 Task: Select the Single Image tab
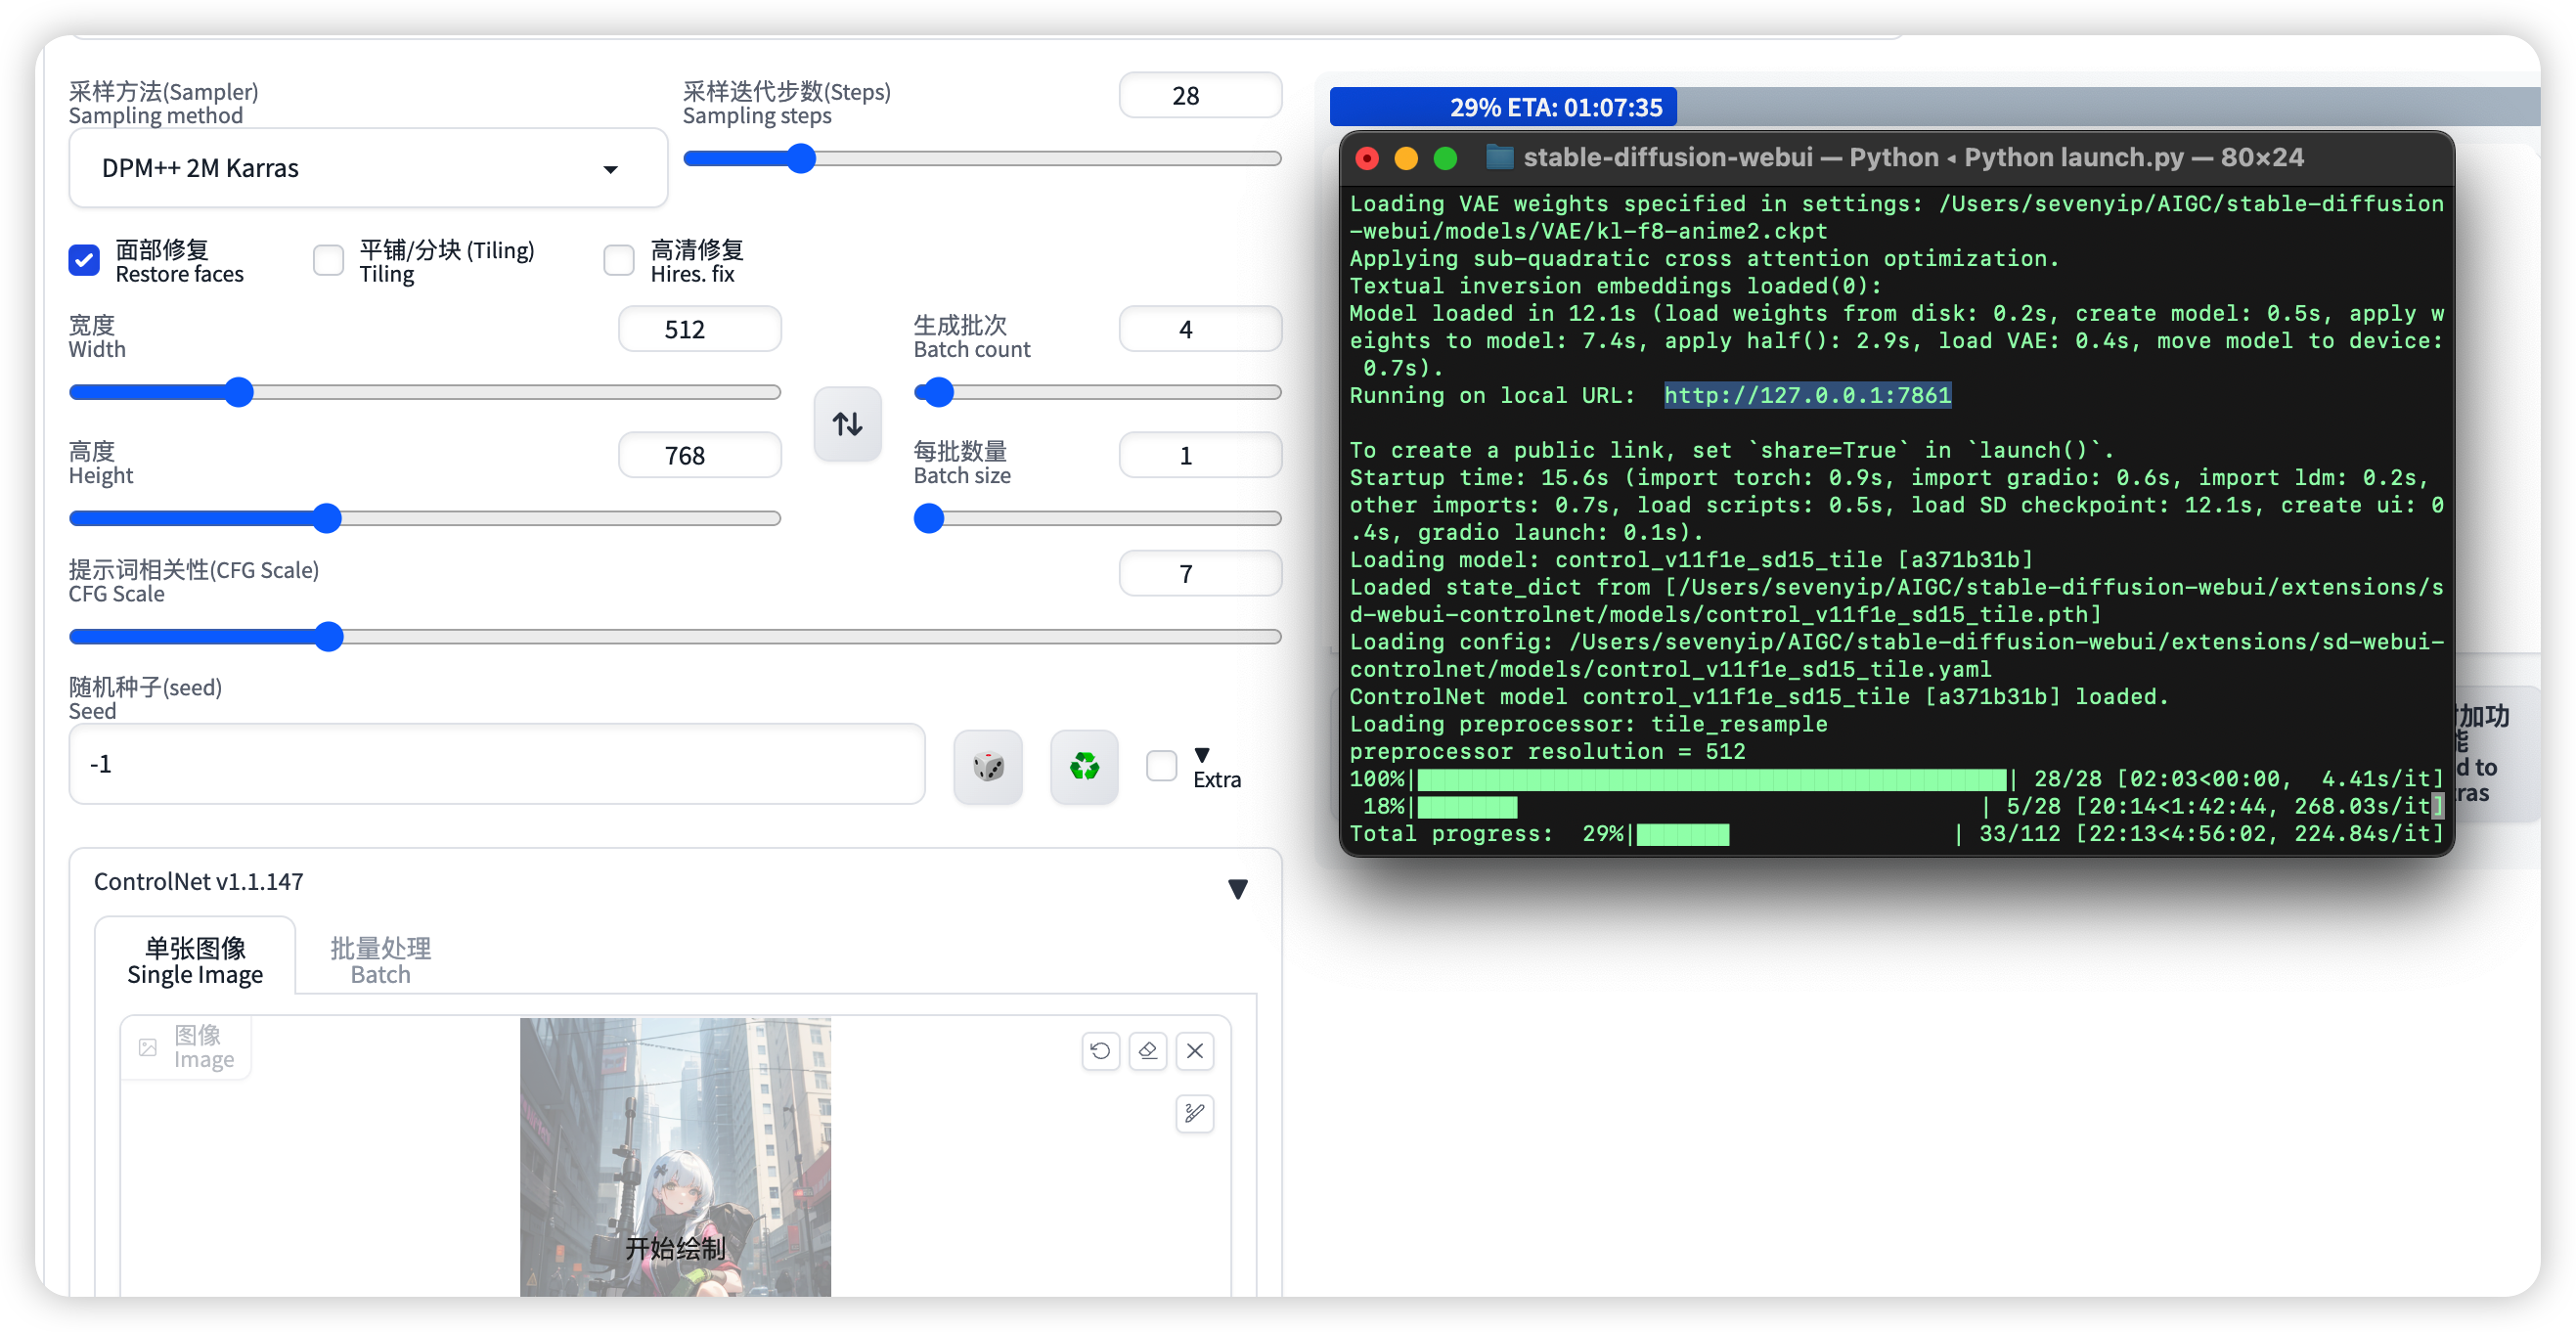pos(194,958)
